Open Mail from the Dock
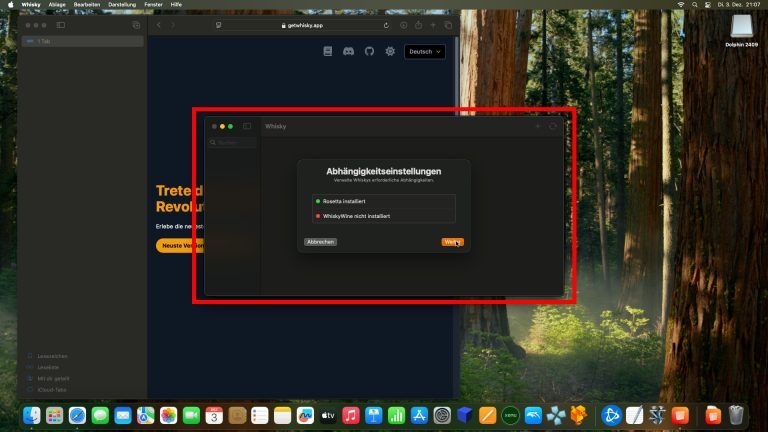The image size is (768, 432). point(123,415)
